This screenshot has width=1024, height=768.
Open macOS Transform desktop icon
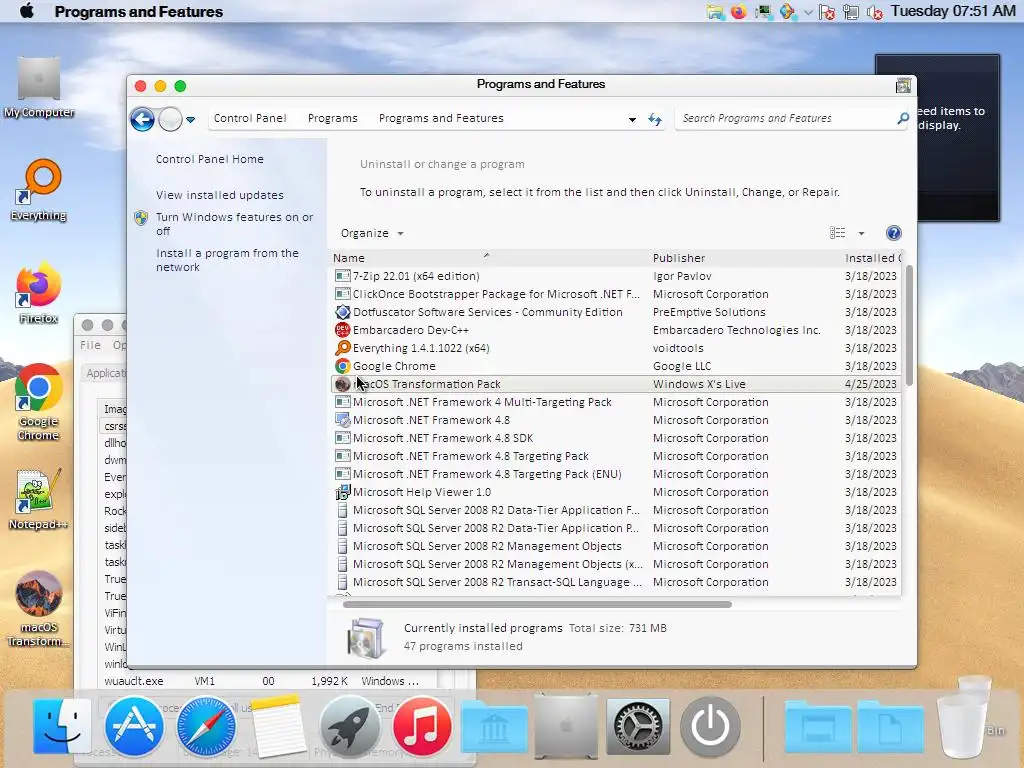(39, 609)
